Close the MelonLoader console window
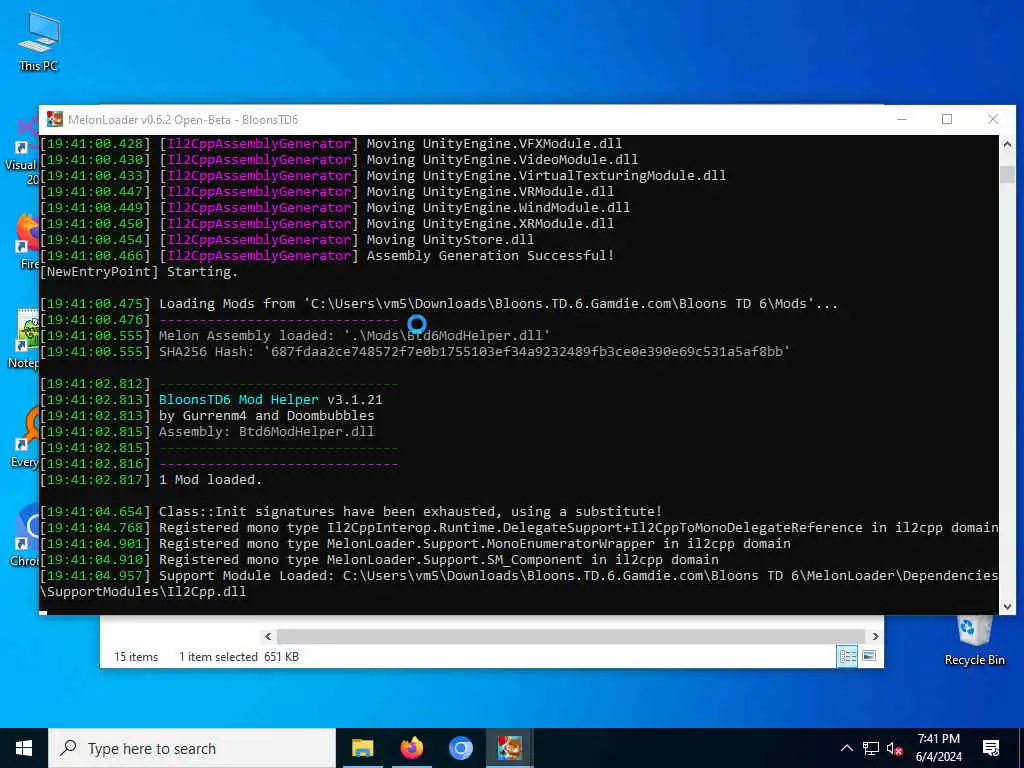Viewport: 1024px width, 768px height. pos(993,120)
